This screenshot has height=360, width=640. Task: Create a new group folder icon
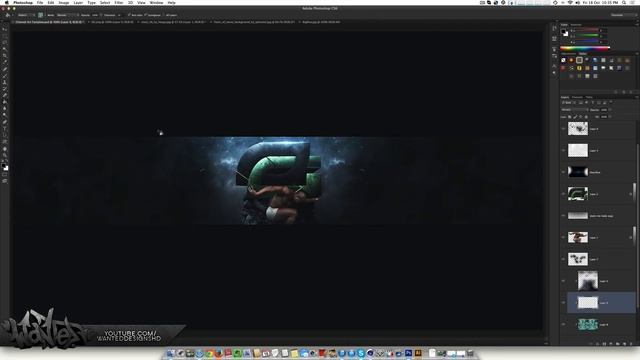tap(618, 344)
